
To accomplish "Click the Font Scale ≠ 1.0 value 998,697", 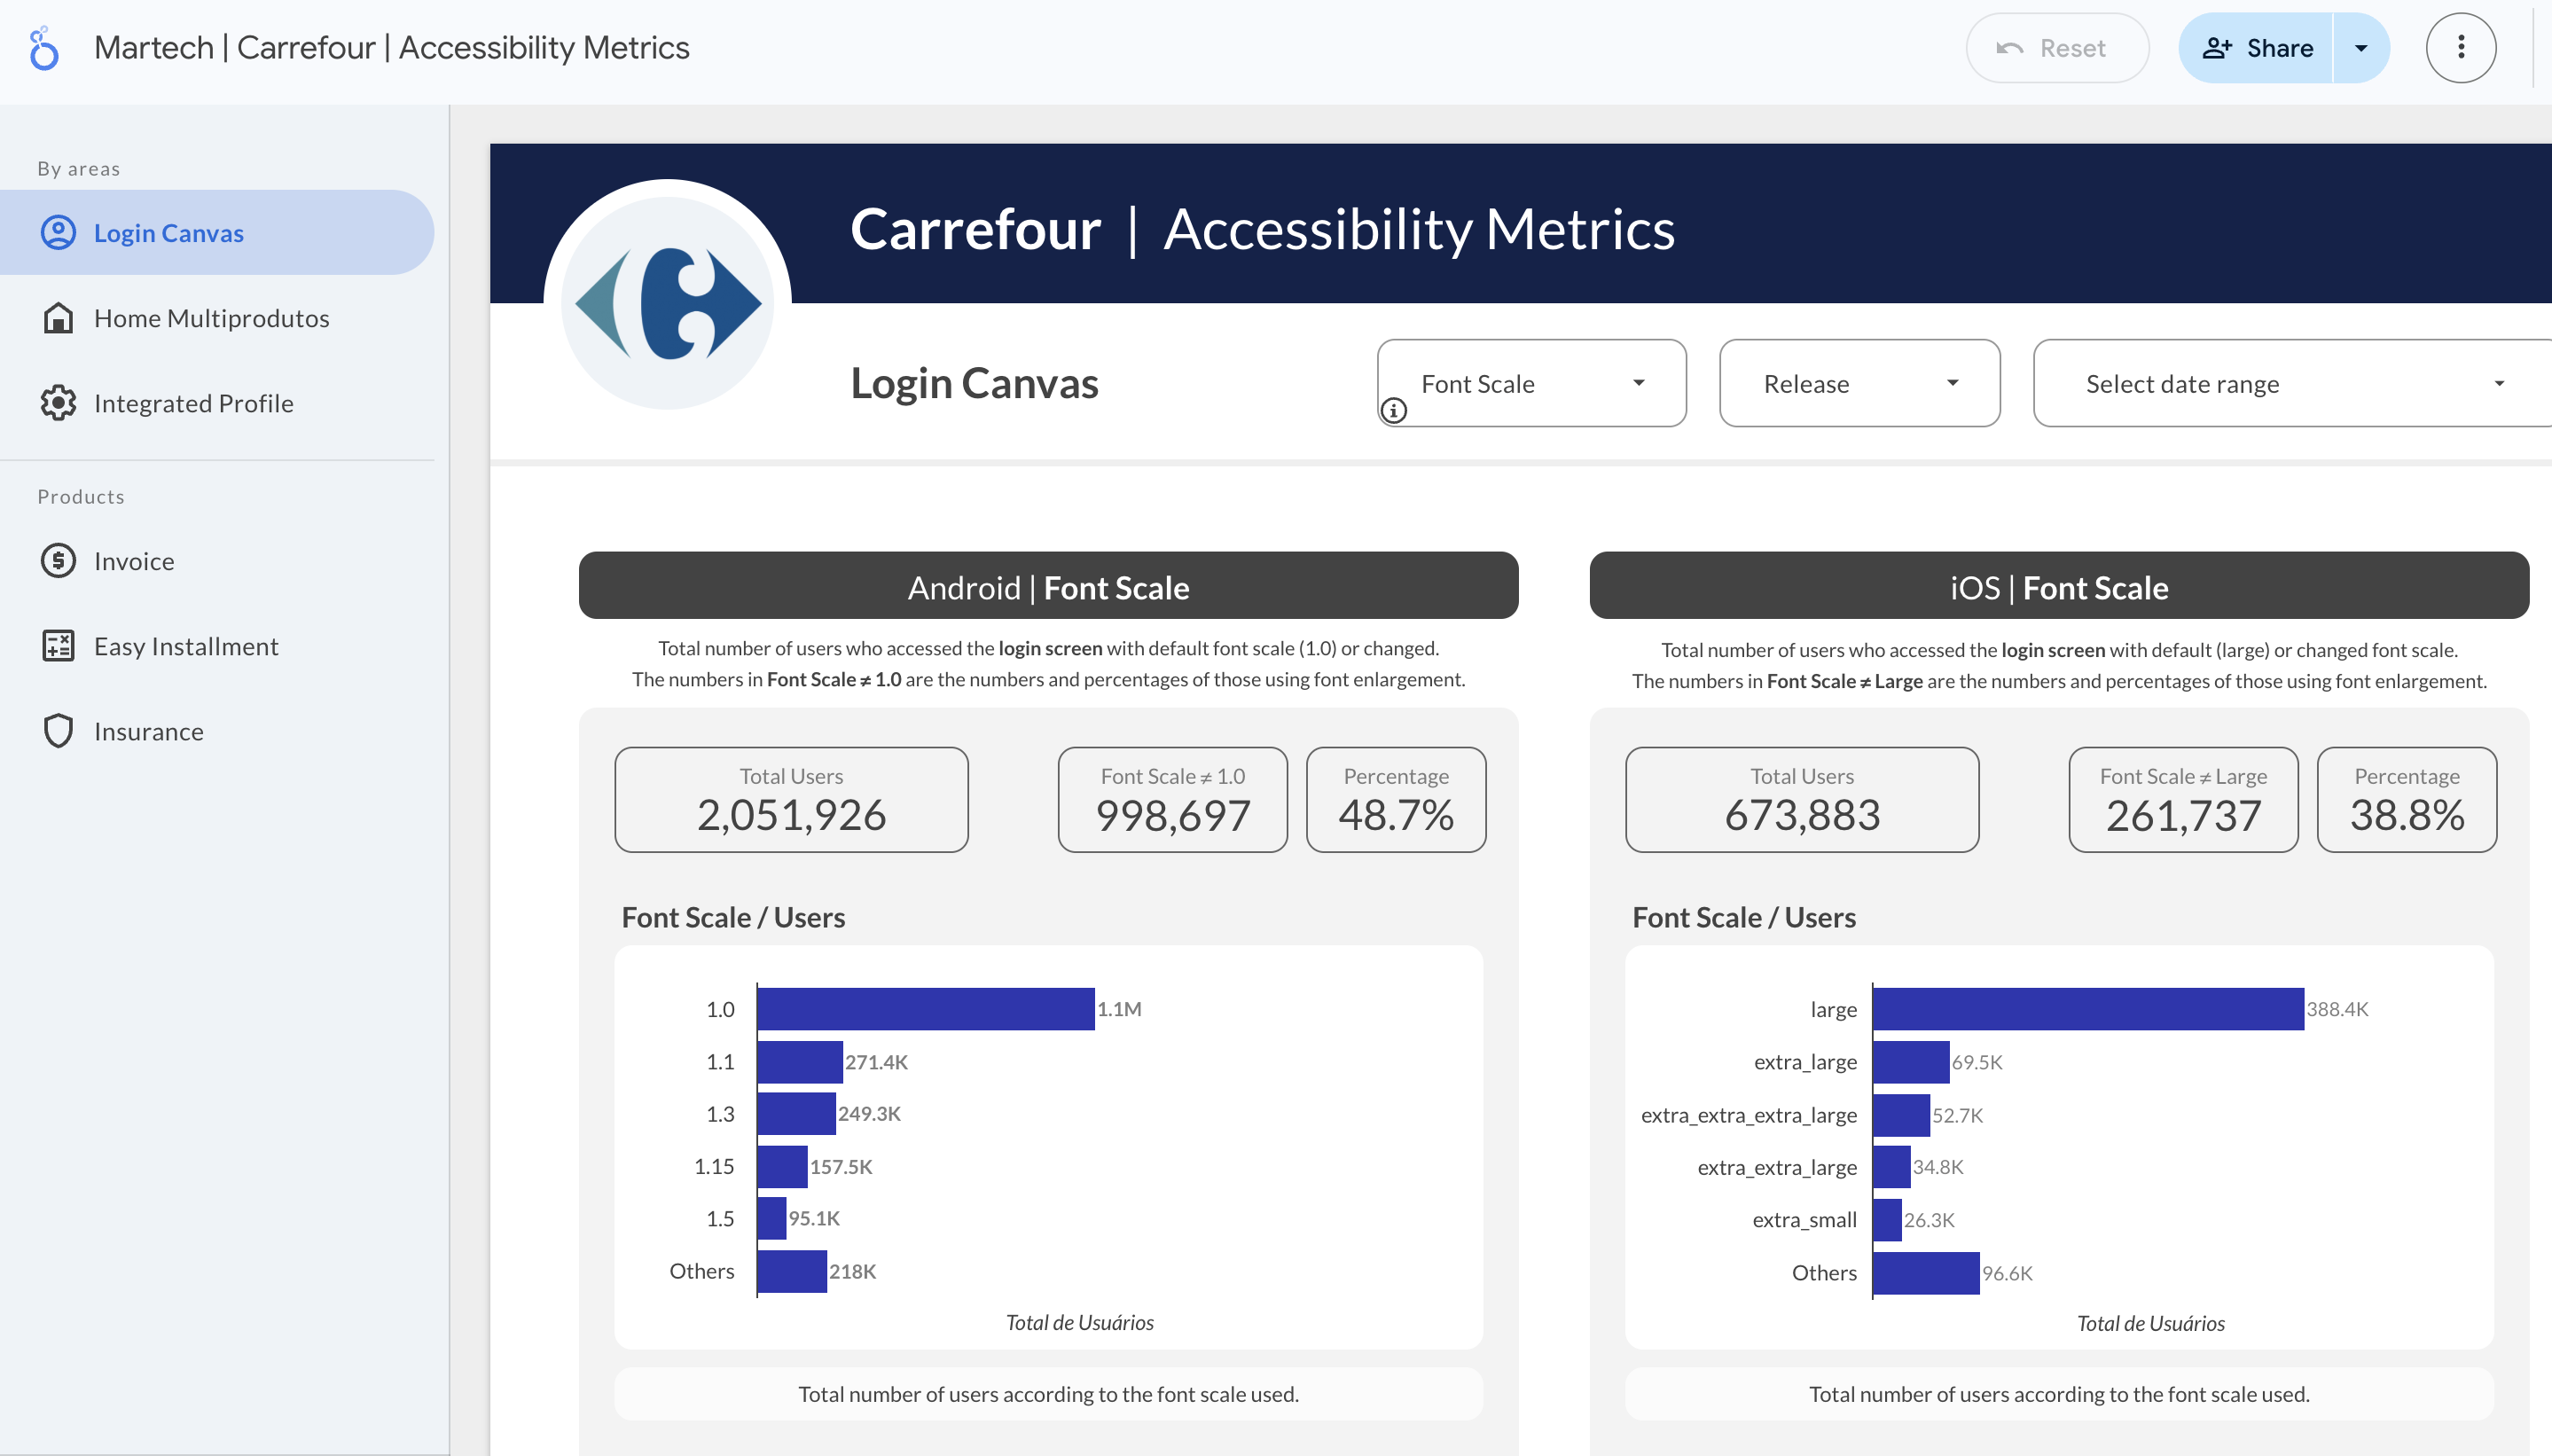I will click(1172, 814).
